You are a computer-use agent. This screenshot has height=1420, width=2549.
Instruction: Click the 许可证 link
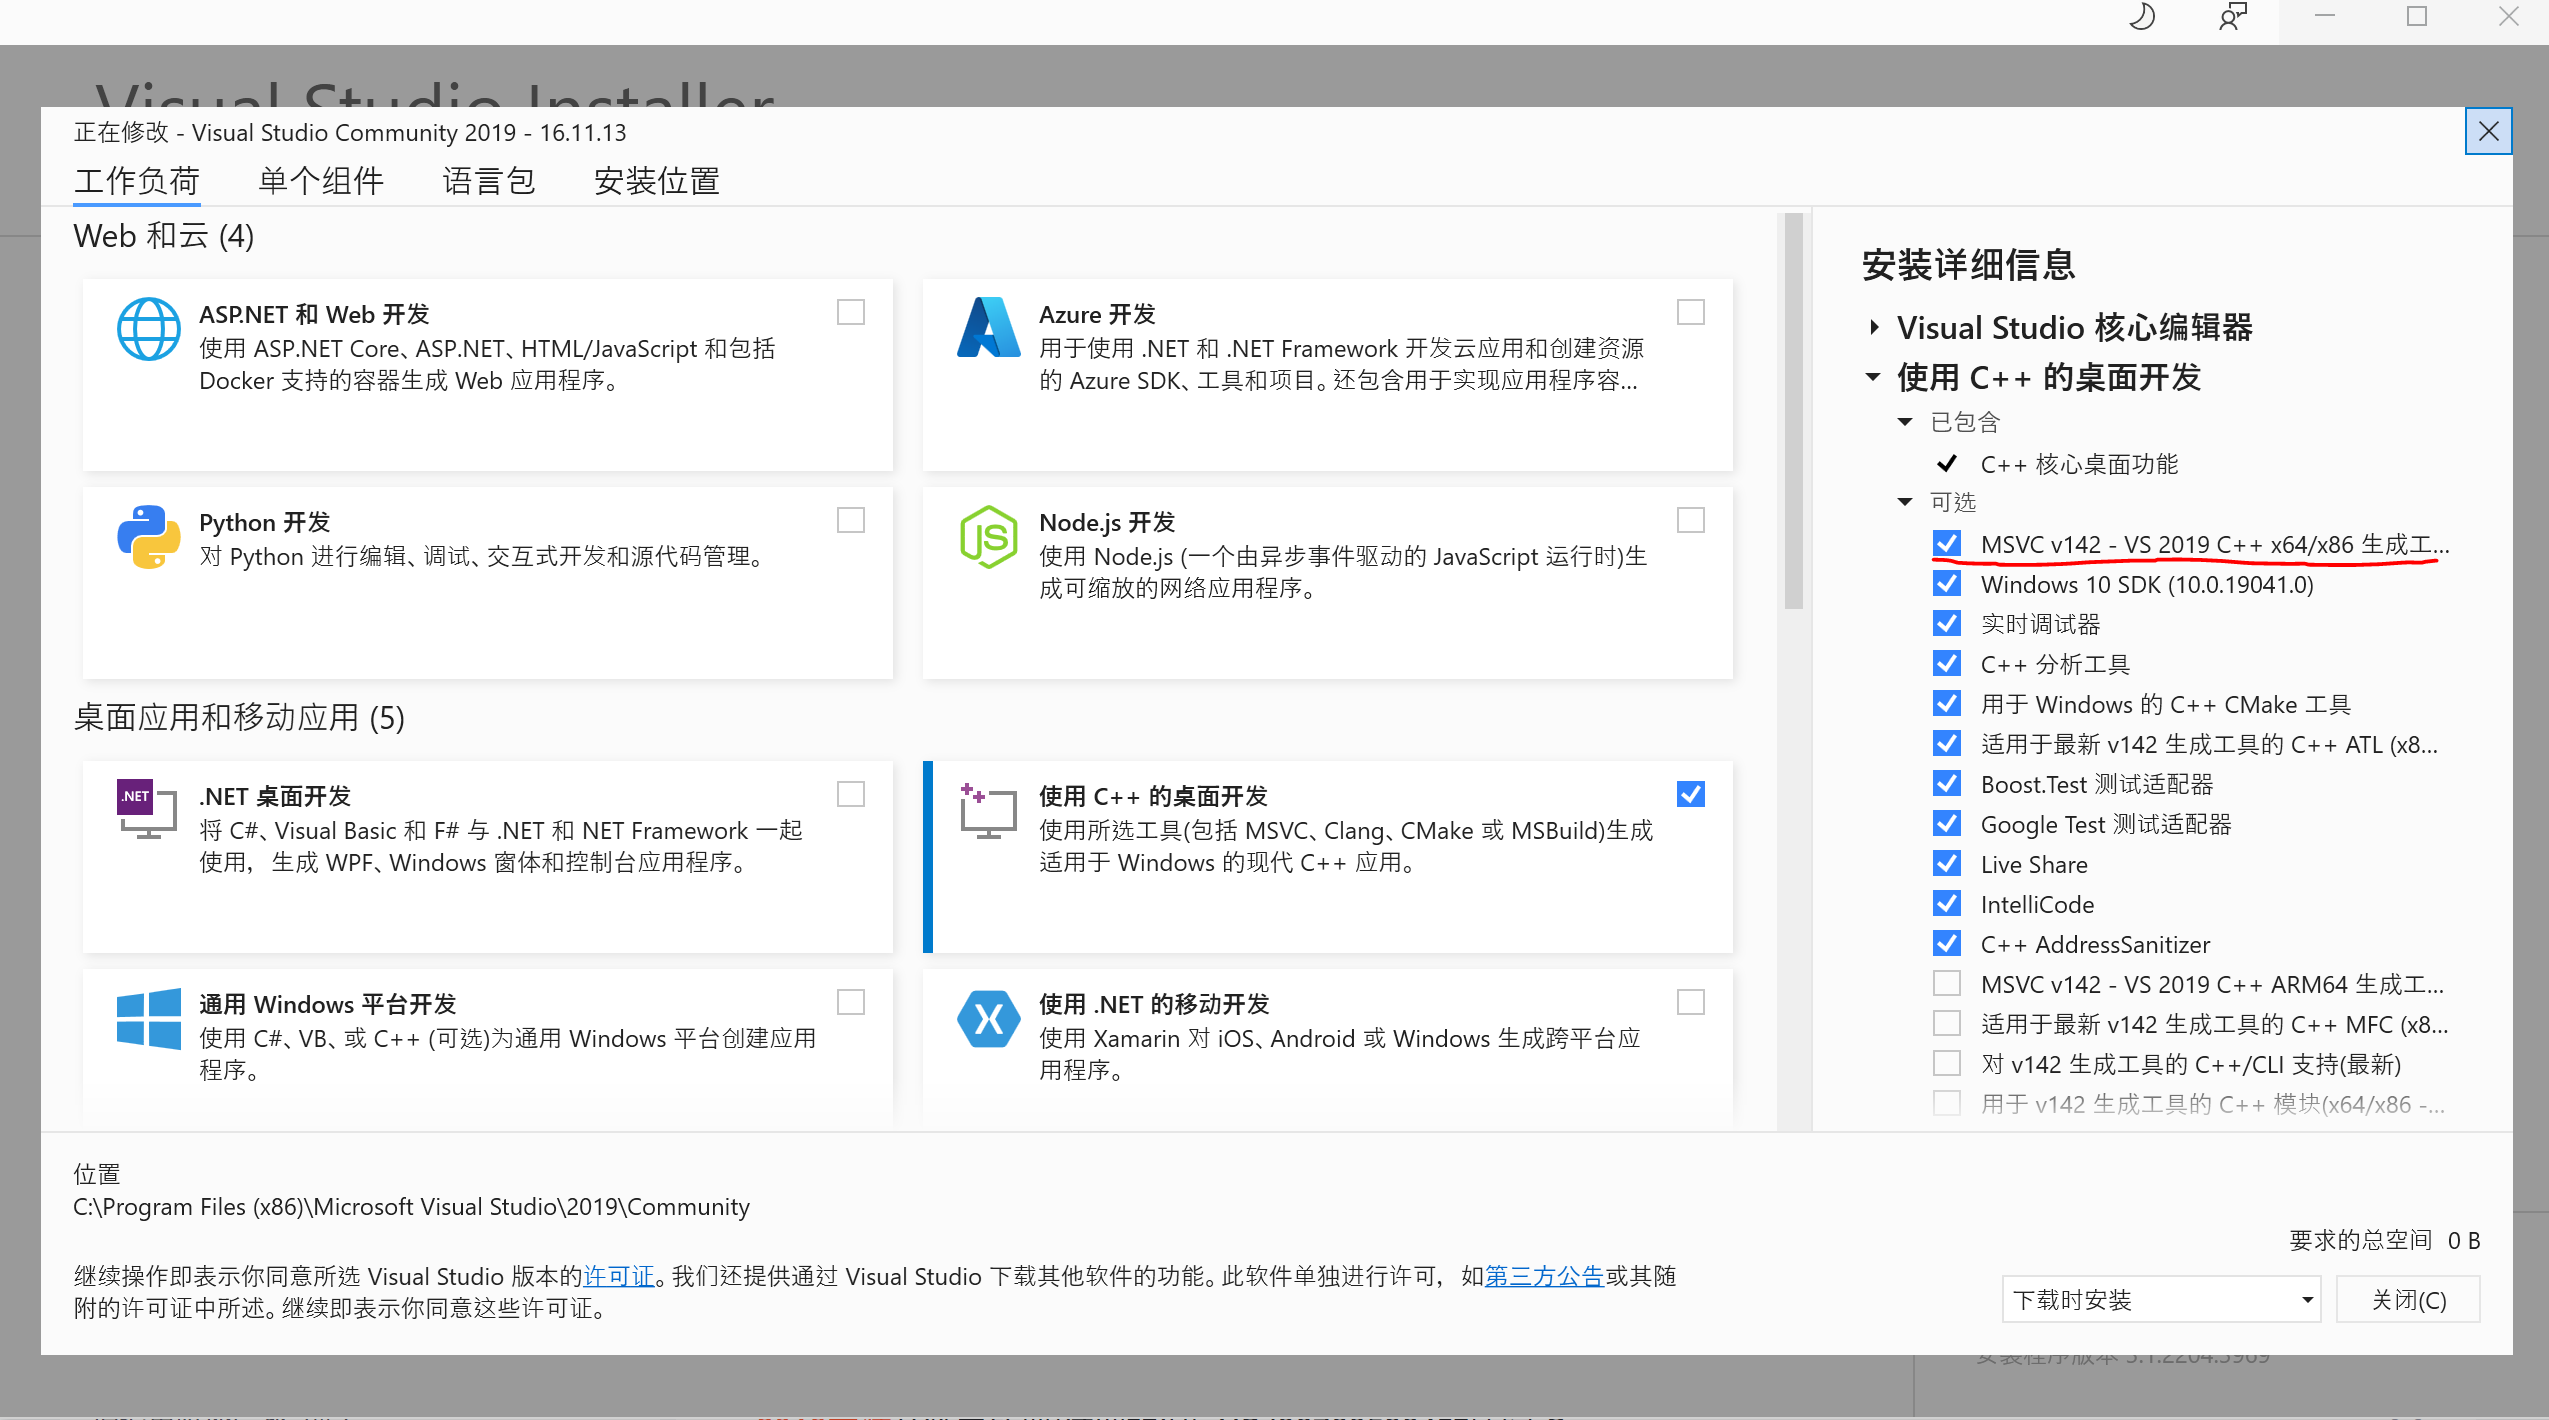617,1276
